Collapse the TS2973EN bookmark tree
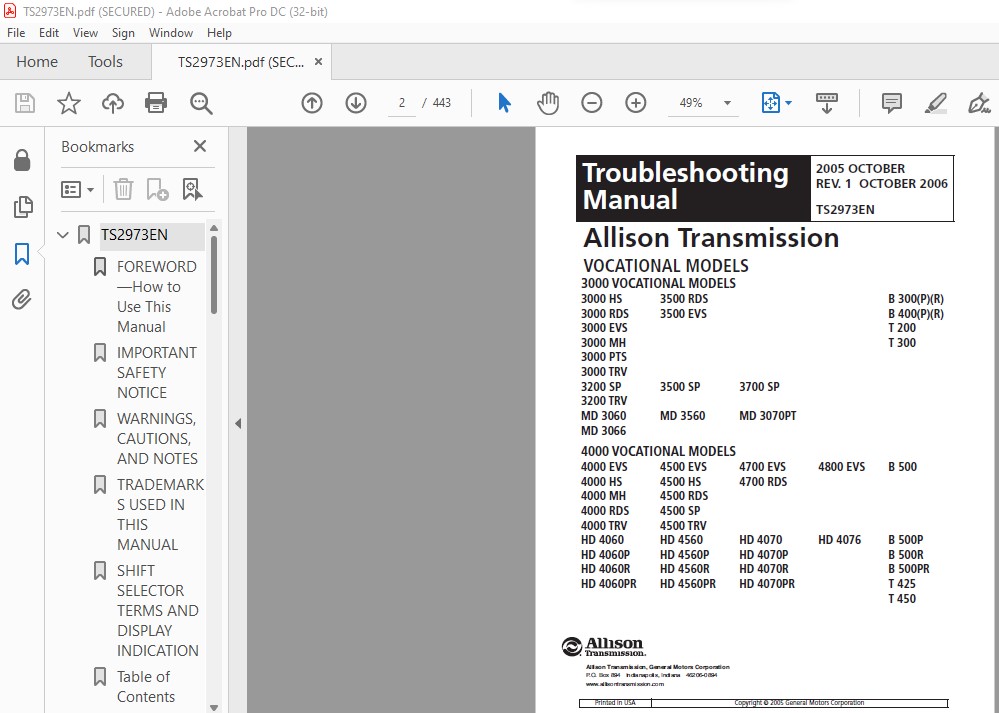The height and width of the screenshot is (713, 999). 62,235
